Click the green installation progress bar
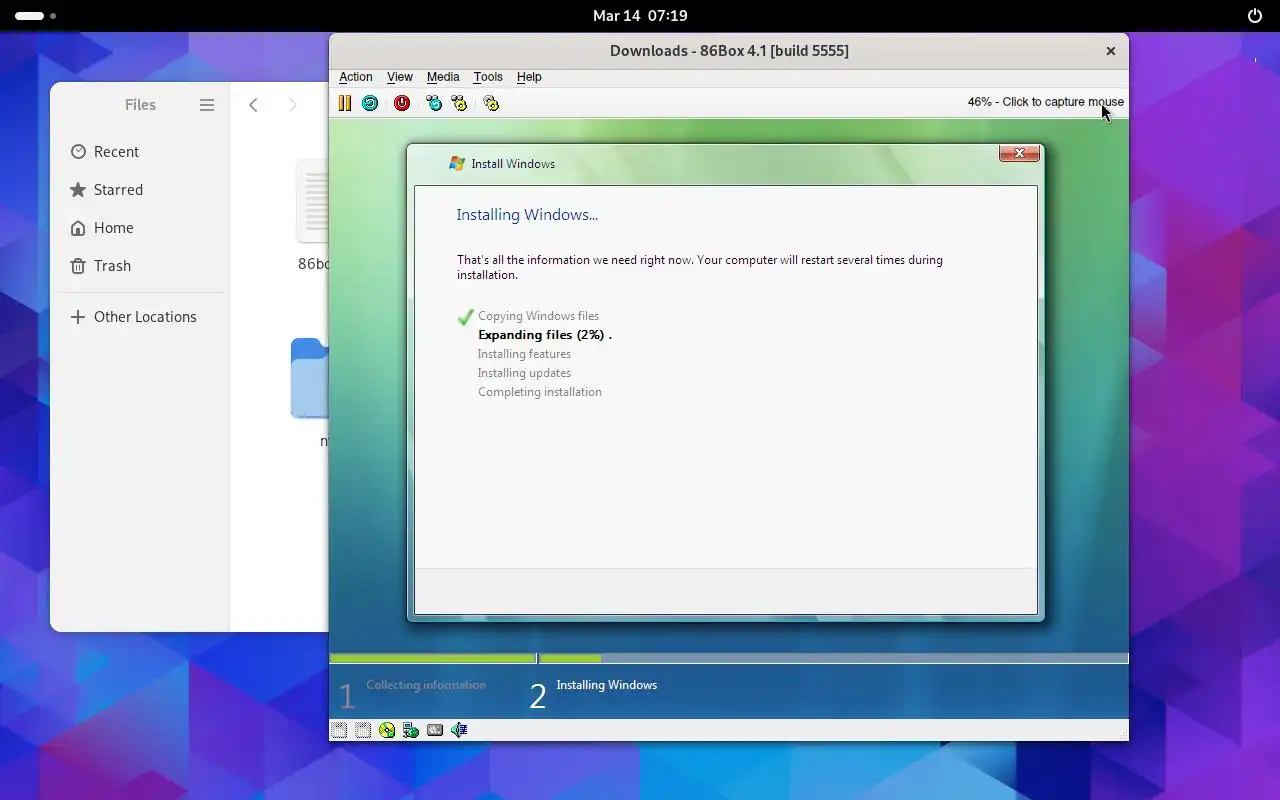1280x800 pixels. [729, 658]
